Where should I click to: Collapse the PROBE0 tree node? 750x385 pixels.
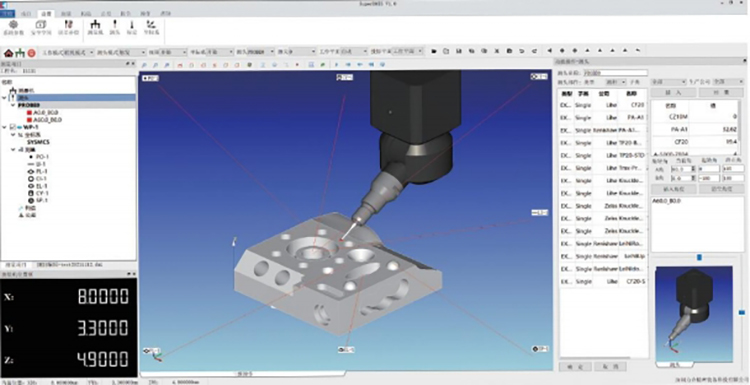tap(13, 105)
